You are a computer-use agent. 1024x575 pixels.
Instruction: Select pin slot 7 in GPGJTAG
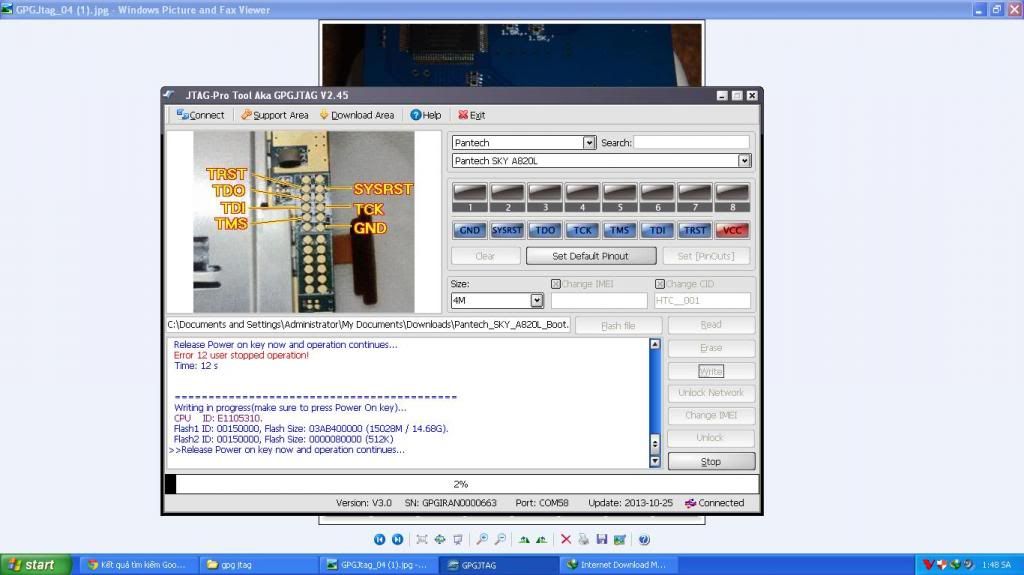click(695, 197)
